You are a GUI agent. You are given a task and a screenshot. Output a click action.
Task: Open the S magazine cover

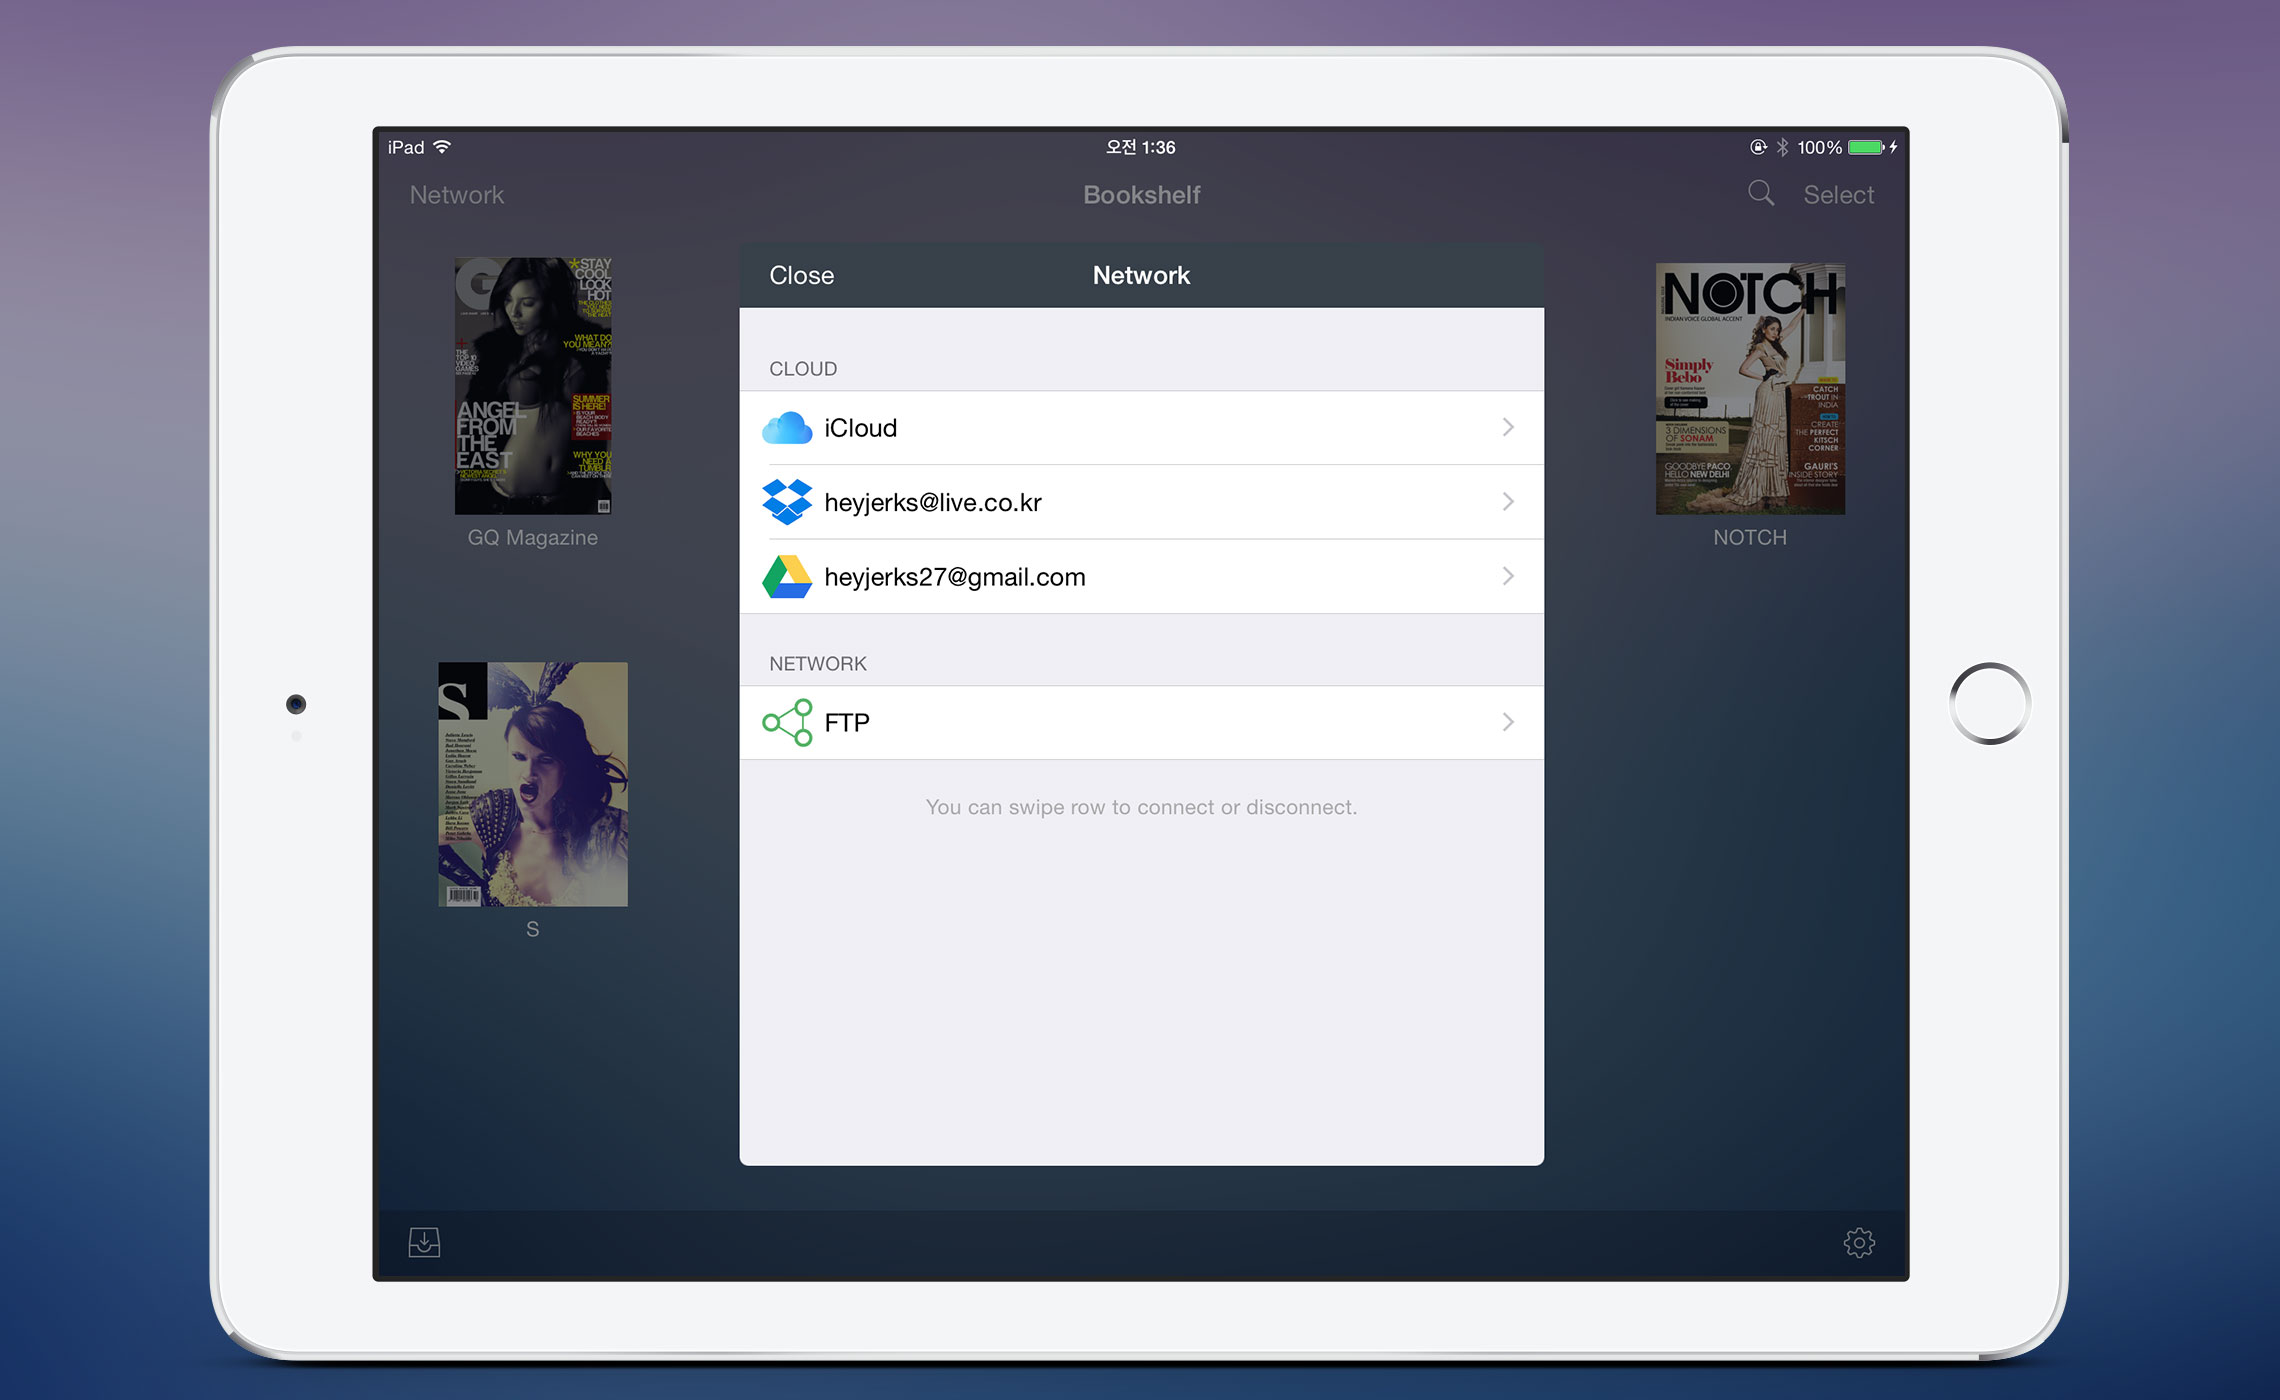tap(533, 784)
